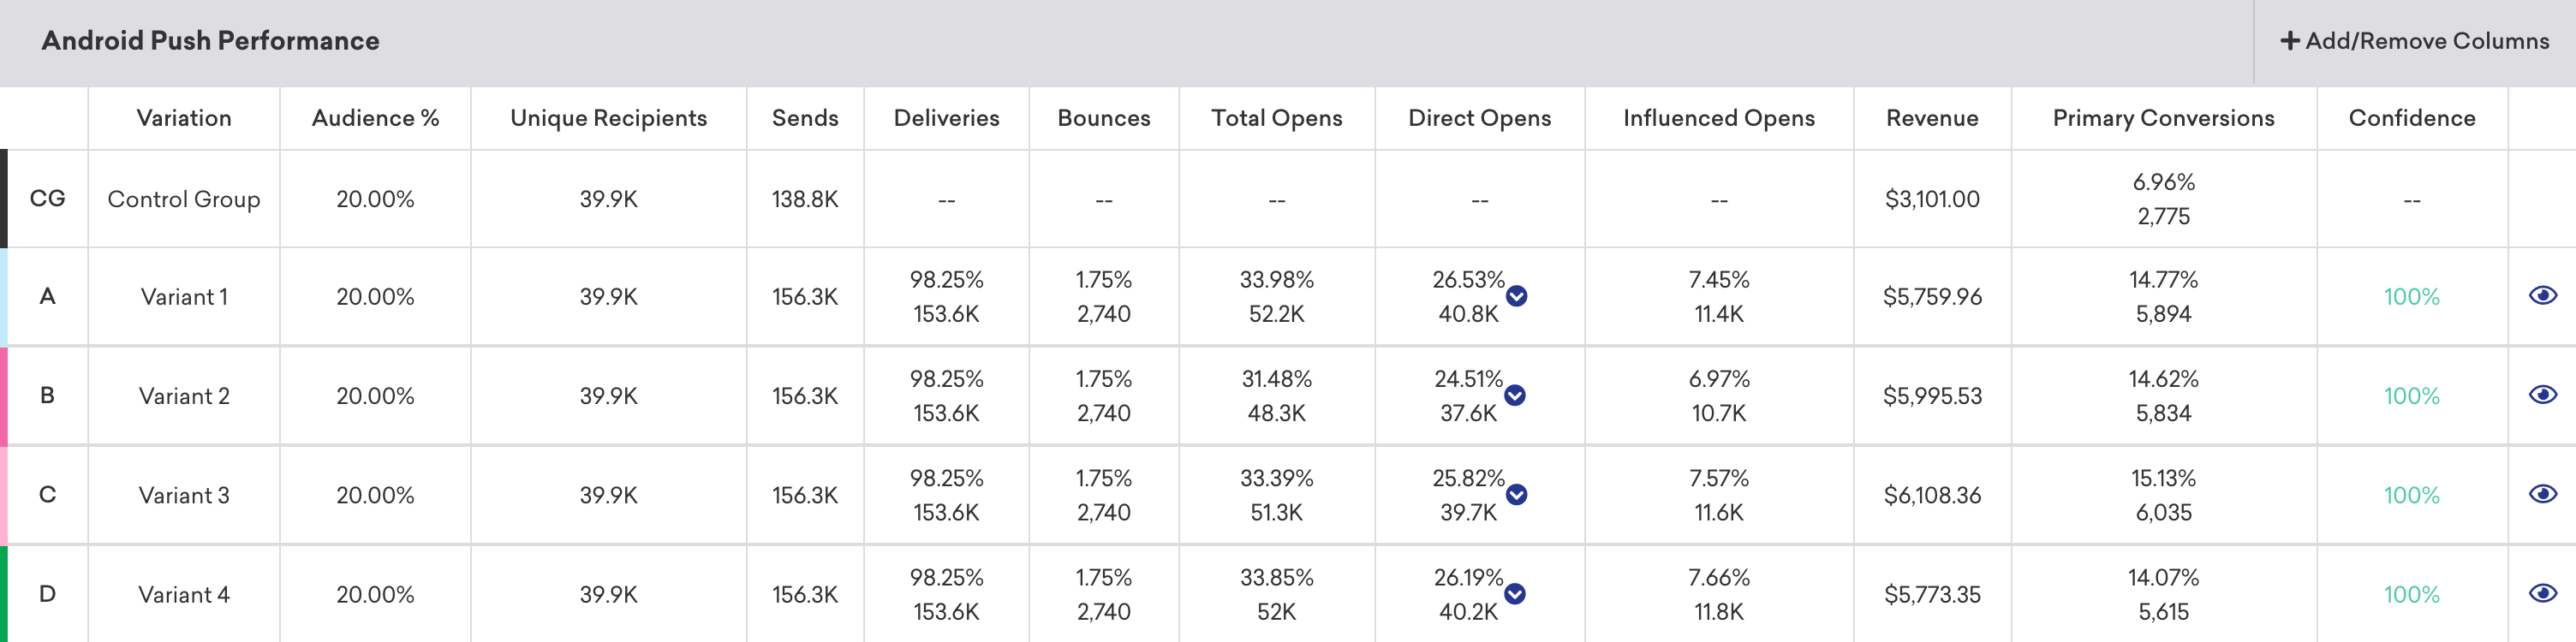Viewport: 2576px width, 642px height.
Task: Click the Primary Conversions column header
Action: [x=2163, y=118]
